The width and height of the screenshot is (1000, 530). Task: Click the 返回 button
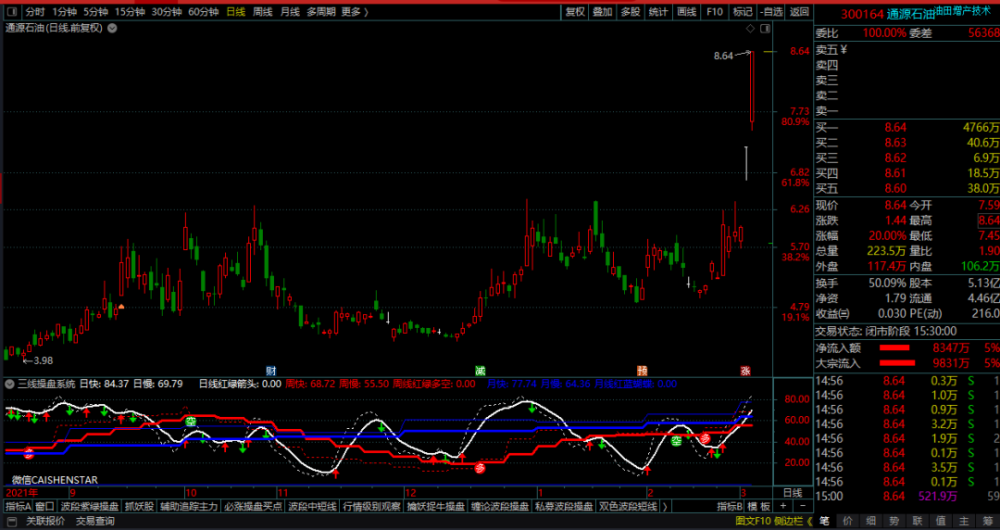[798, 12]
